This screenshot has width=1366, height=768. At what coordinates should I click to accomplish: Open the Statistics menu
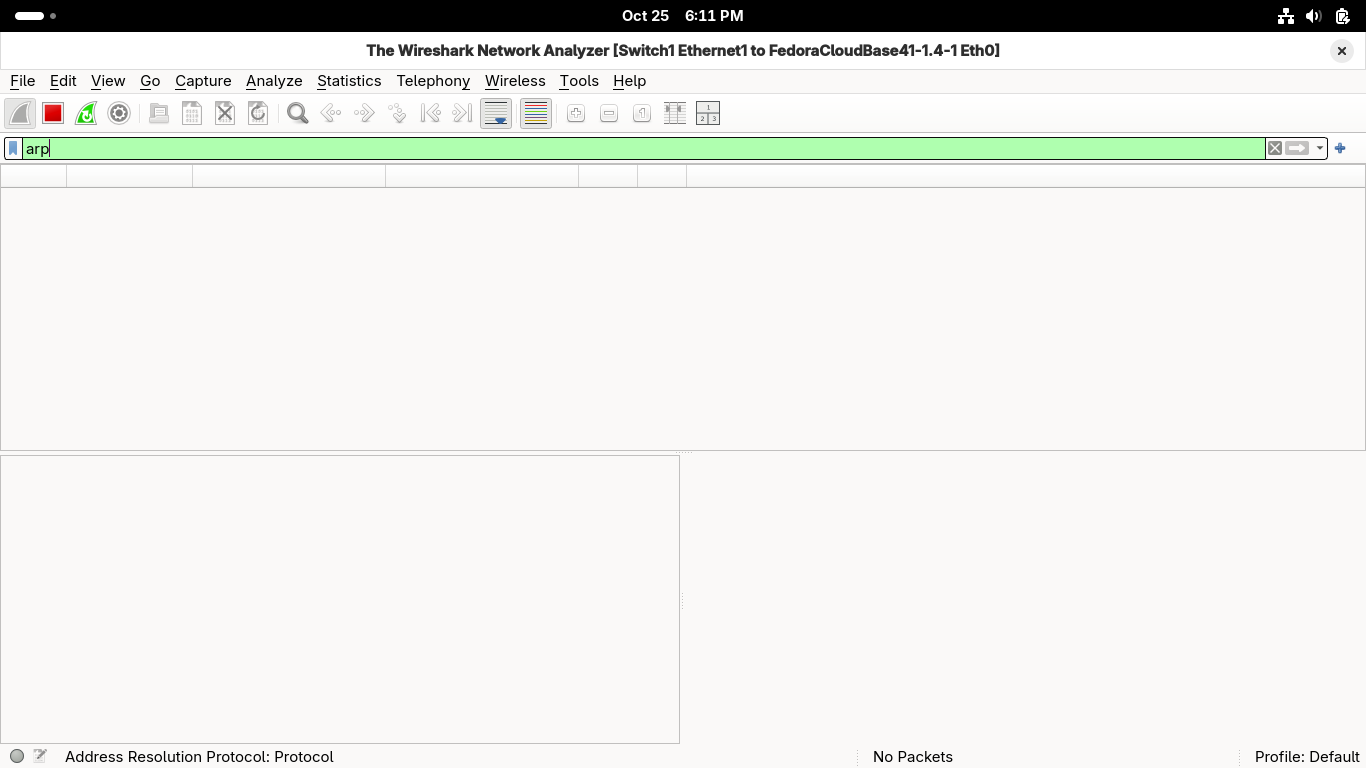348,81
